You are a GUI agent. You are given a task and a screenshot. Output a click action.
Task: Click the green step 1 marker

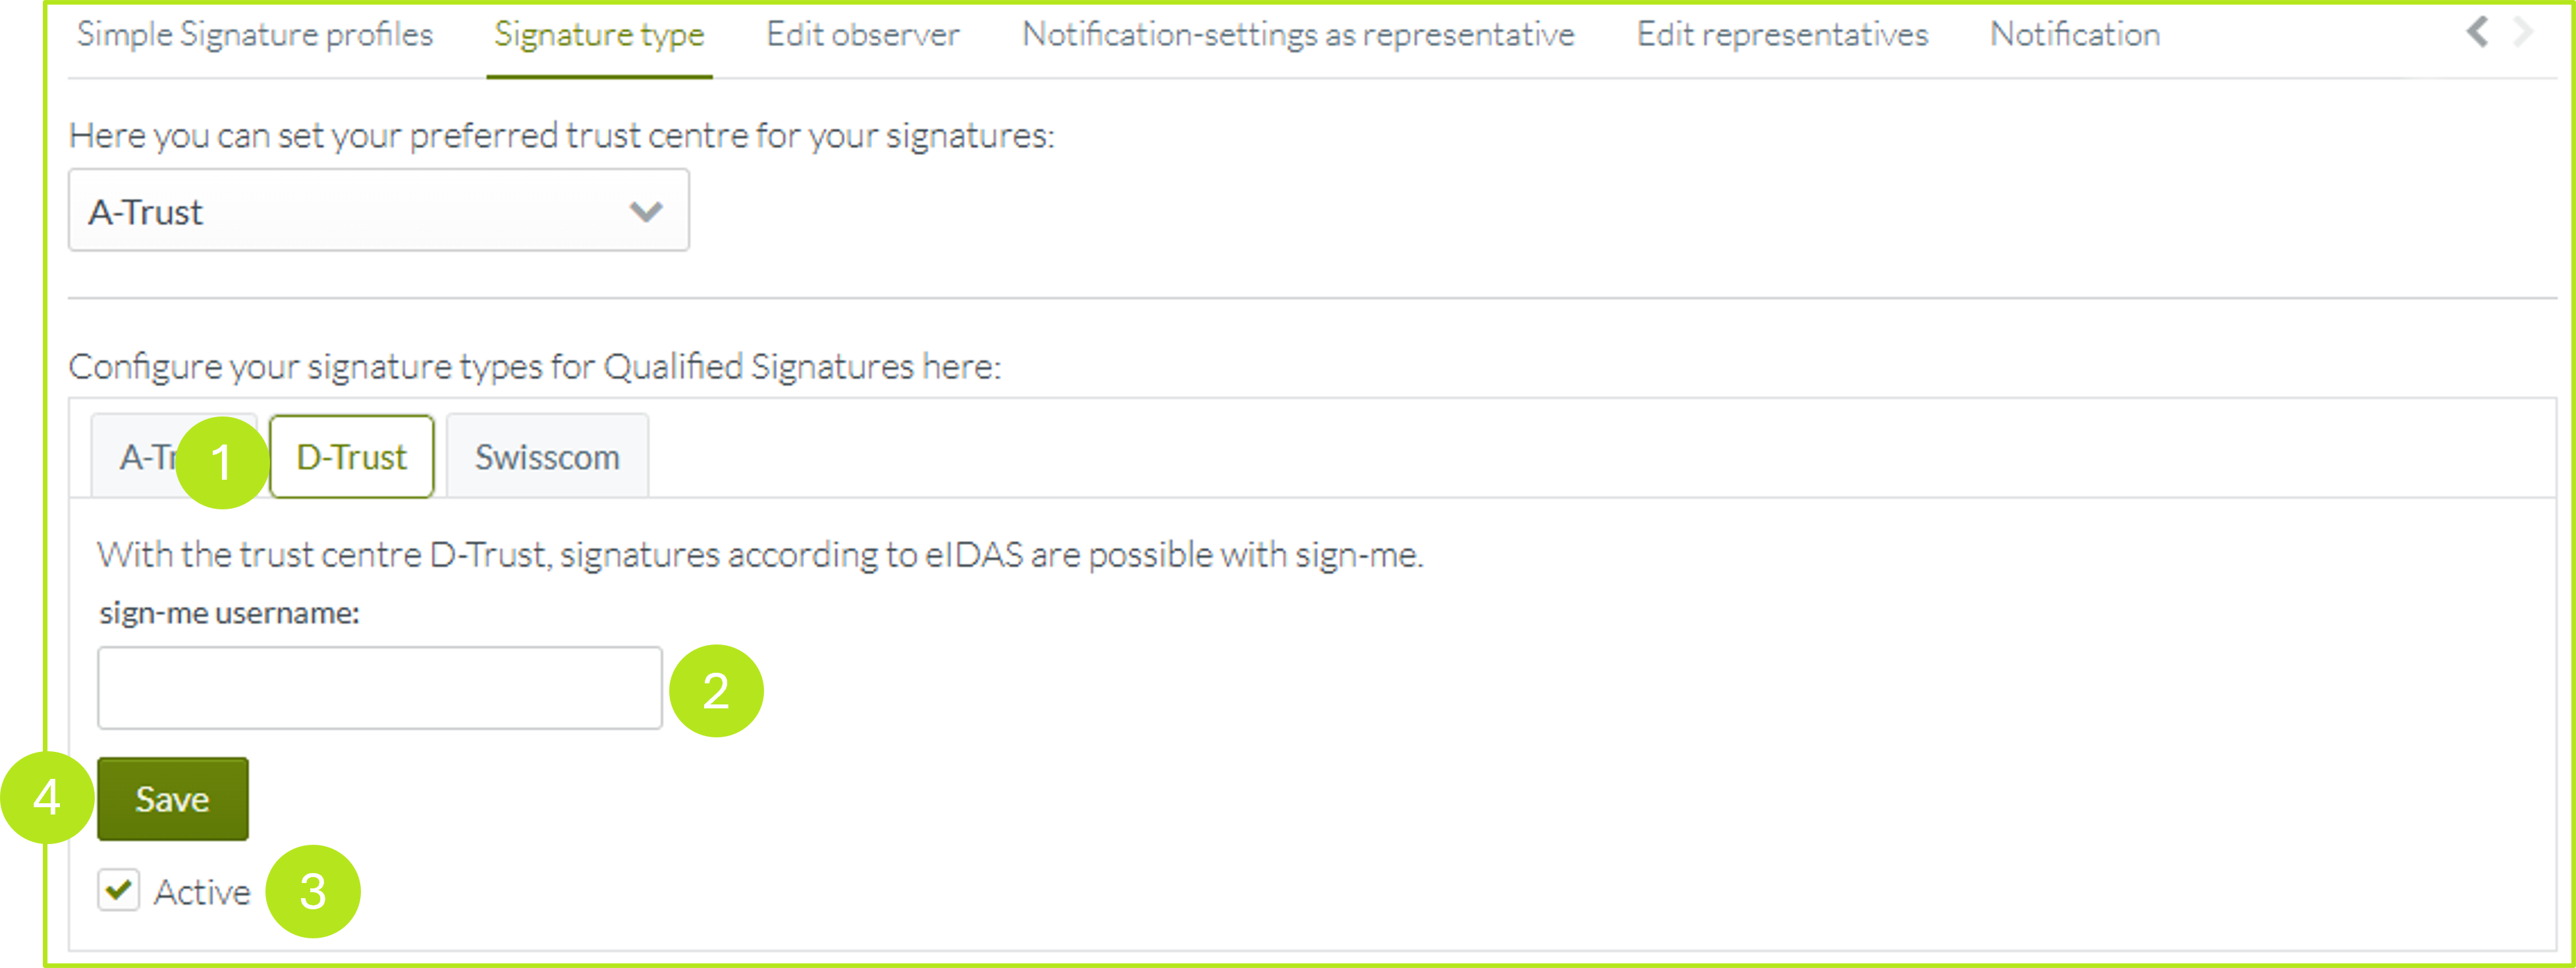click(221, 463)
